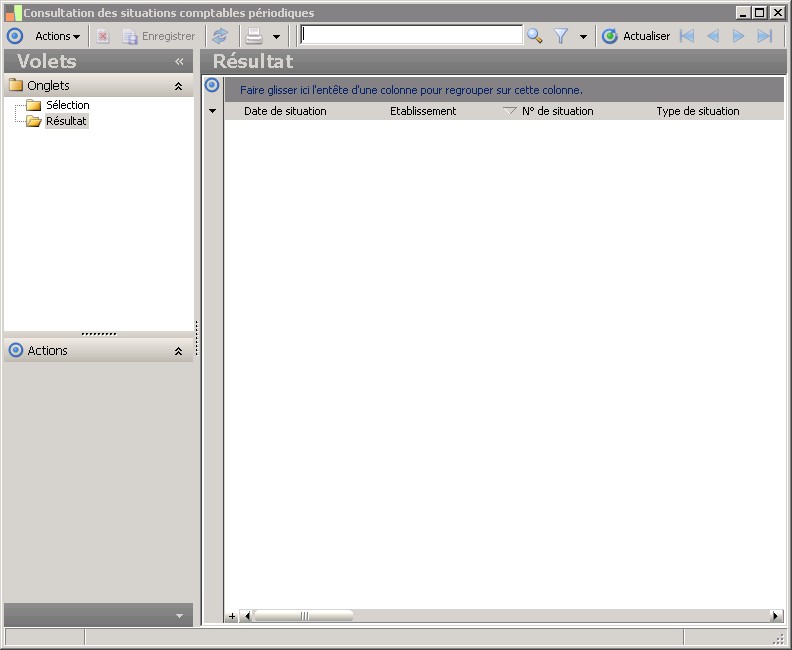The height and width of the screenshot is (650, 792).
Task: Click the toolbar search input field
Action: pos(411,35)
